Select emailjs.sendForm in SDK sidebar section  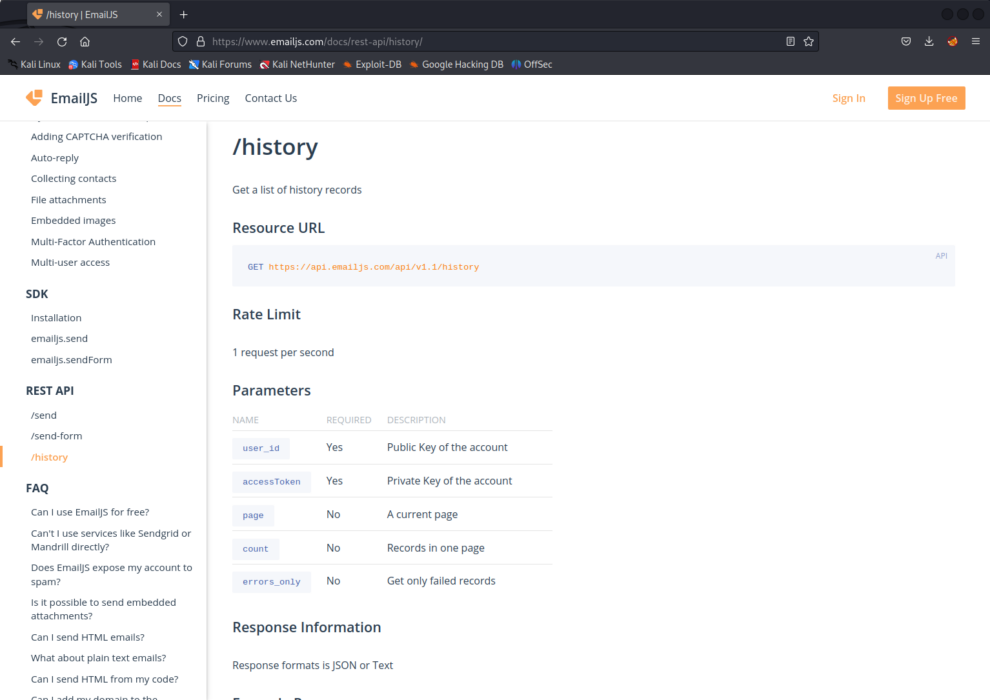(71, 360)
